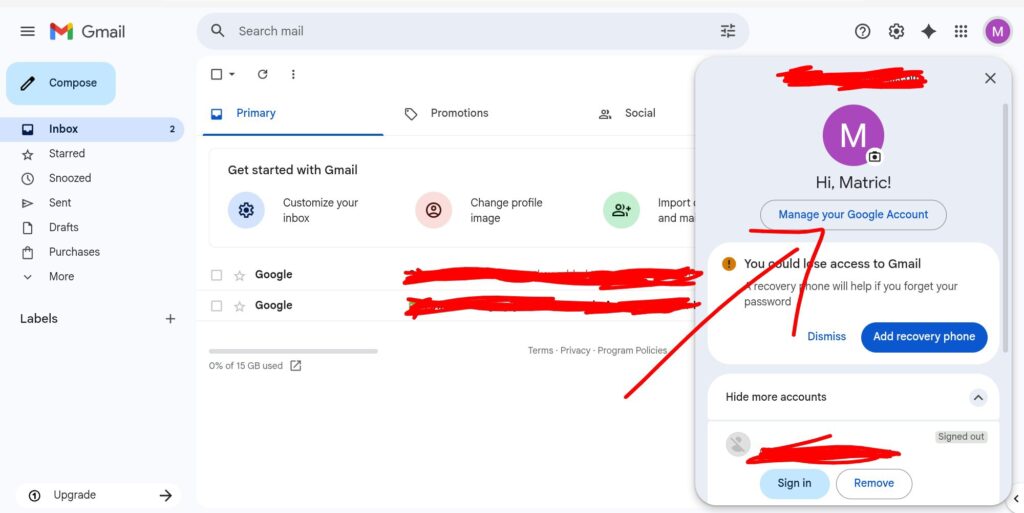Viewport: 1024px width, 513px height.
Task: Click Manage your Google Account
Action: (853, 215)
